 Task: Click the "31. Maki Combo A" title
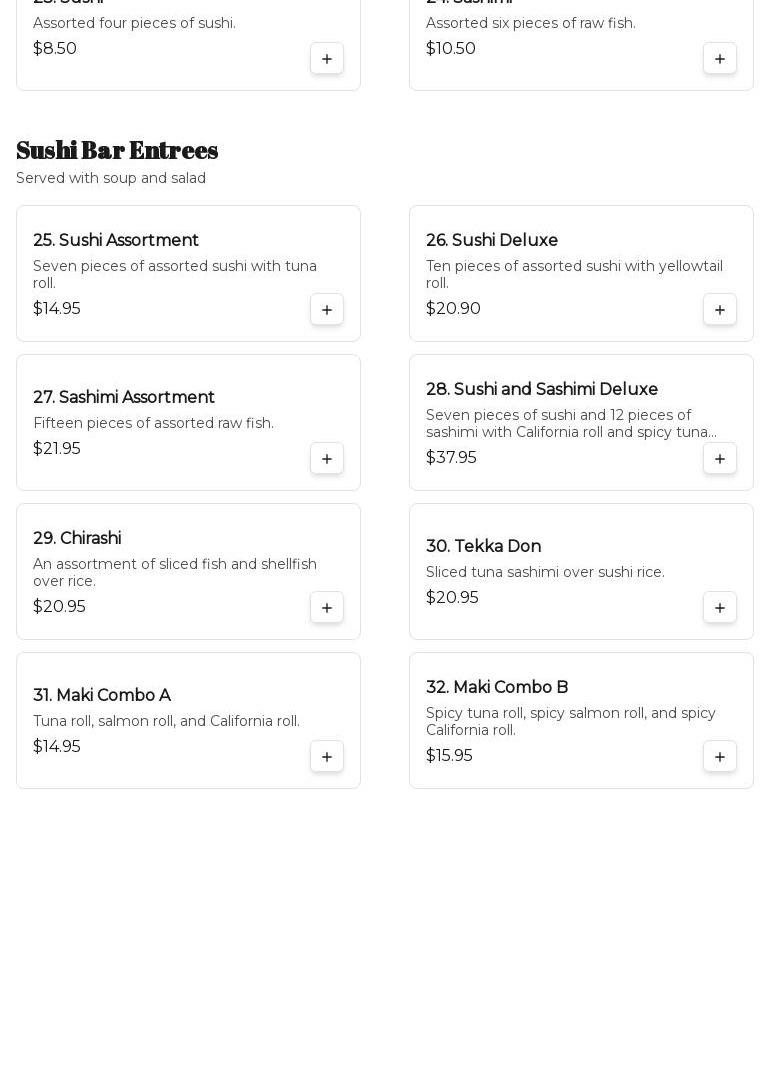click(x=102, y=696)
